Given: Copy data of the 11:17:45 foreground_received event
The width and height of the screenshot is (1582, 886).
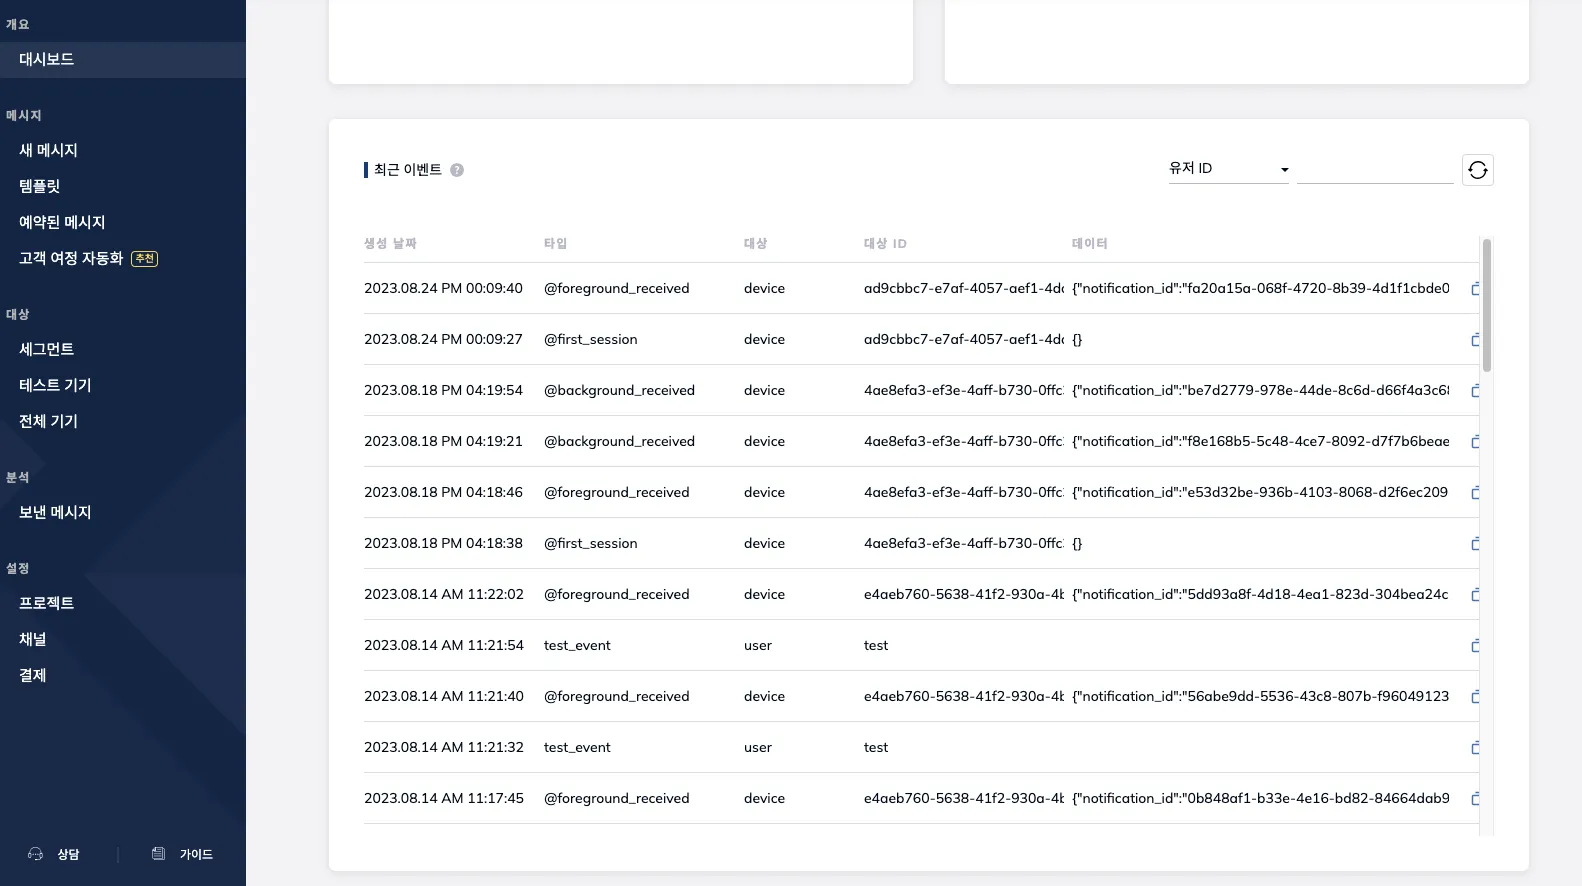Looking at the screenshot, I should point(1475,799).
